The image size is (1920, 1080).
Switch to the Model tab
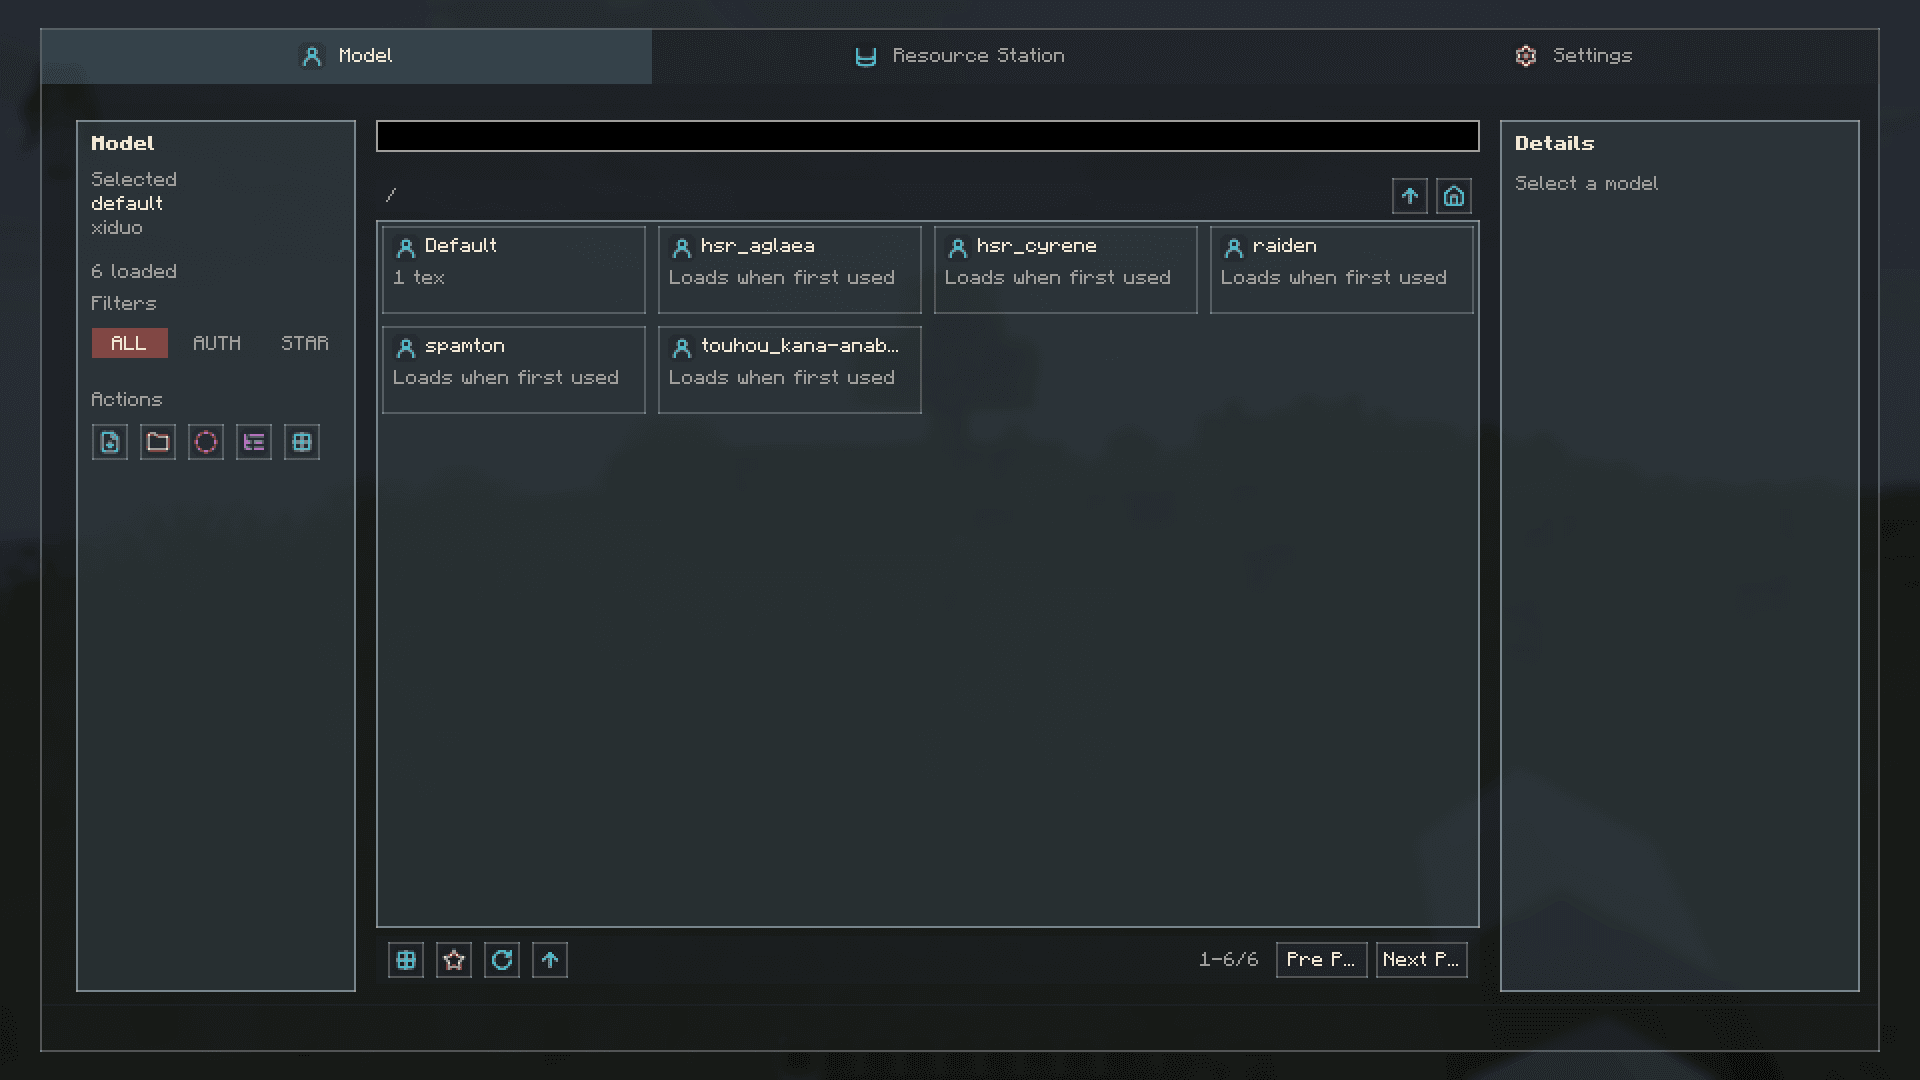coord(346,56)
